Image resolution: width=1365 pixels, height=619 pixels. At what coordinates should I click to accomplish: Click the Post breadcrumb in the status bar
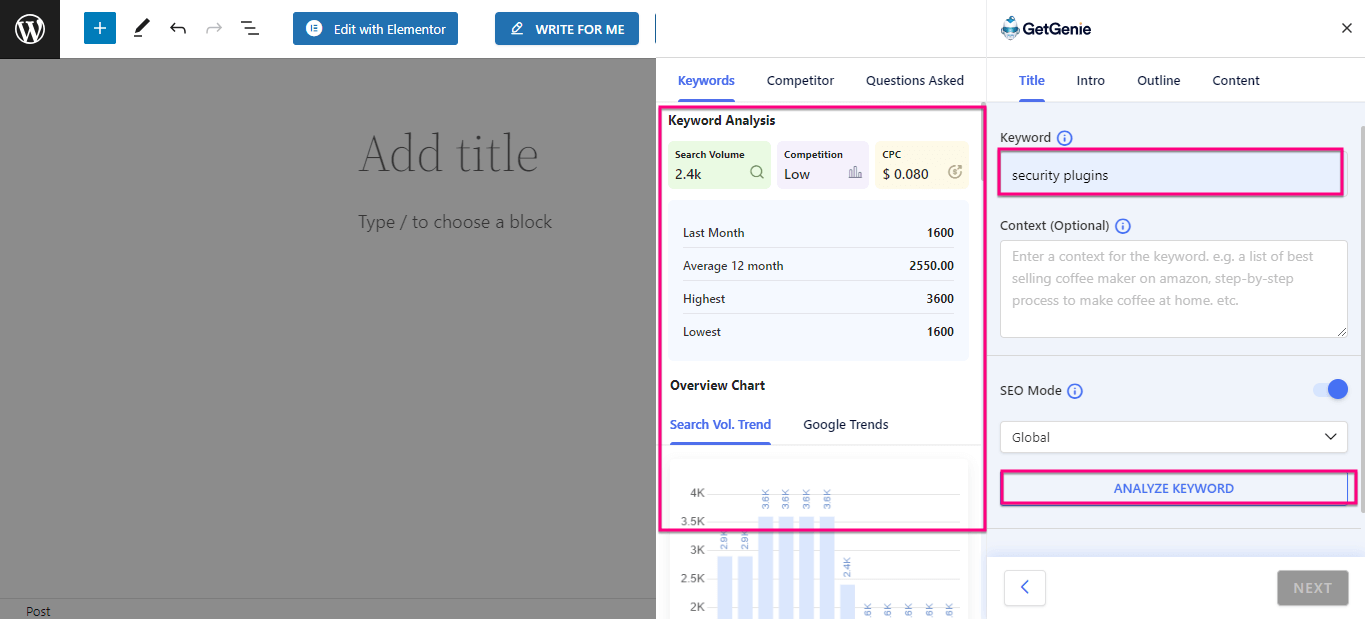click(x=38, y=611)
